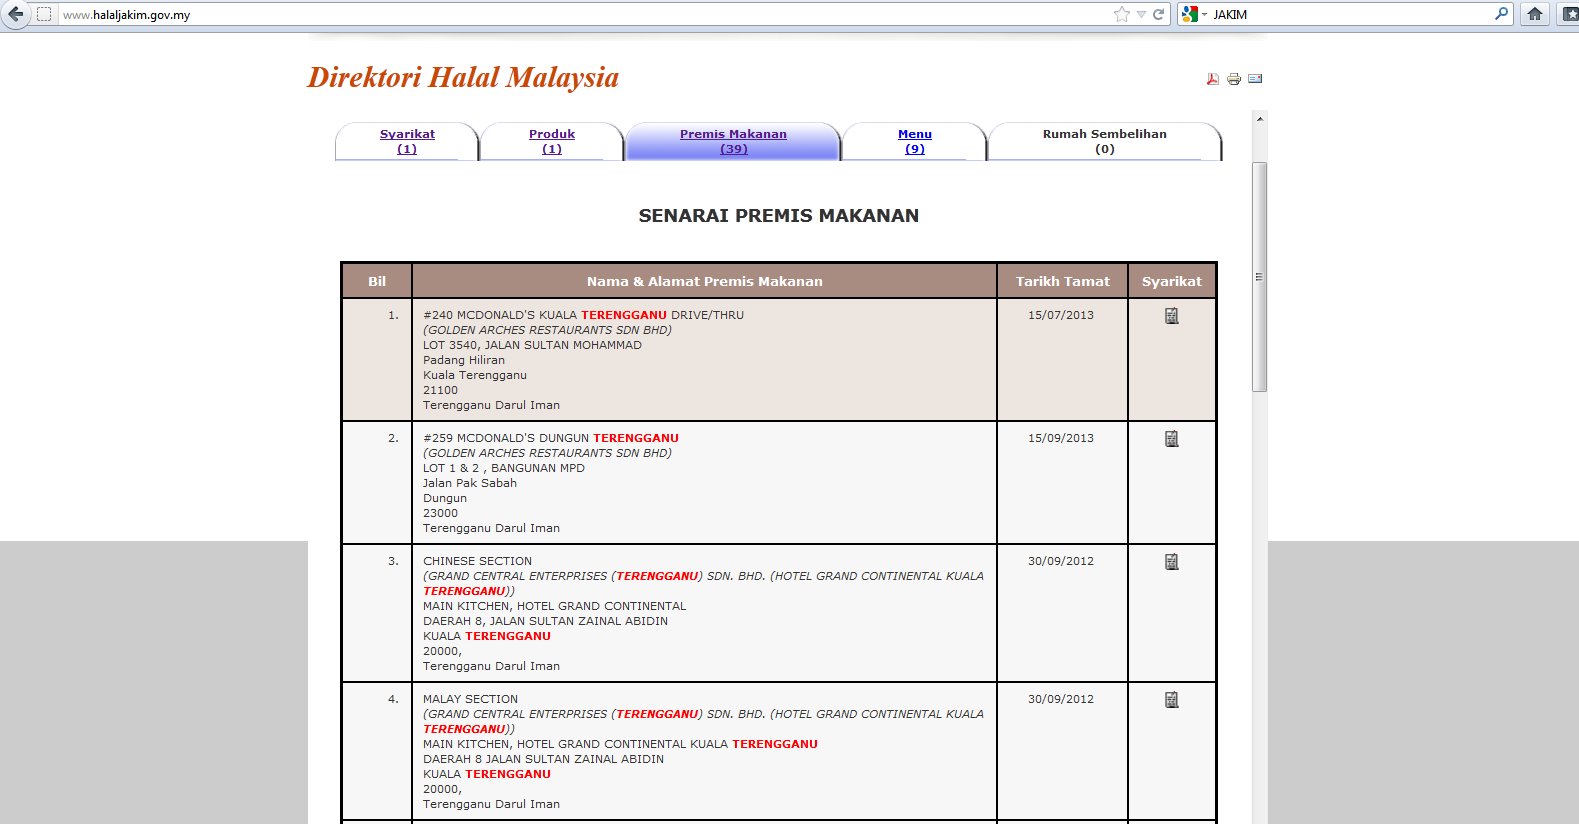Select the expiry date 15/07/2013
Image resolution: width=1579 pixels, height=824 pixels.
(x=1061, y=315)
